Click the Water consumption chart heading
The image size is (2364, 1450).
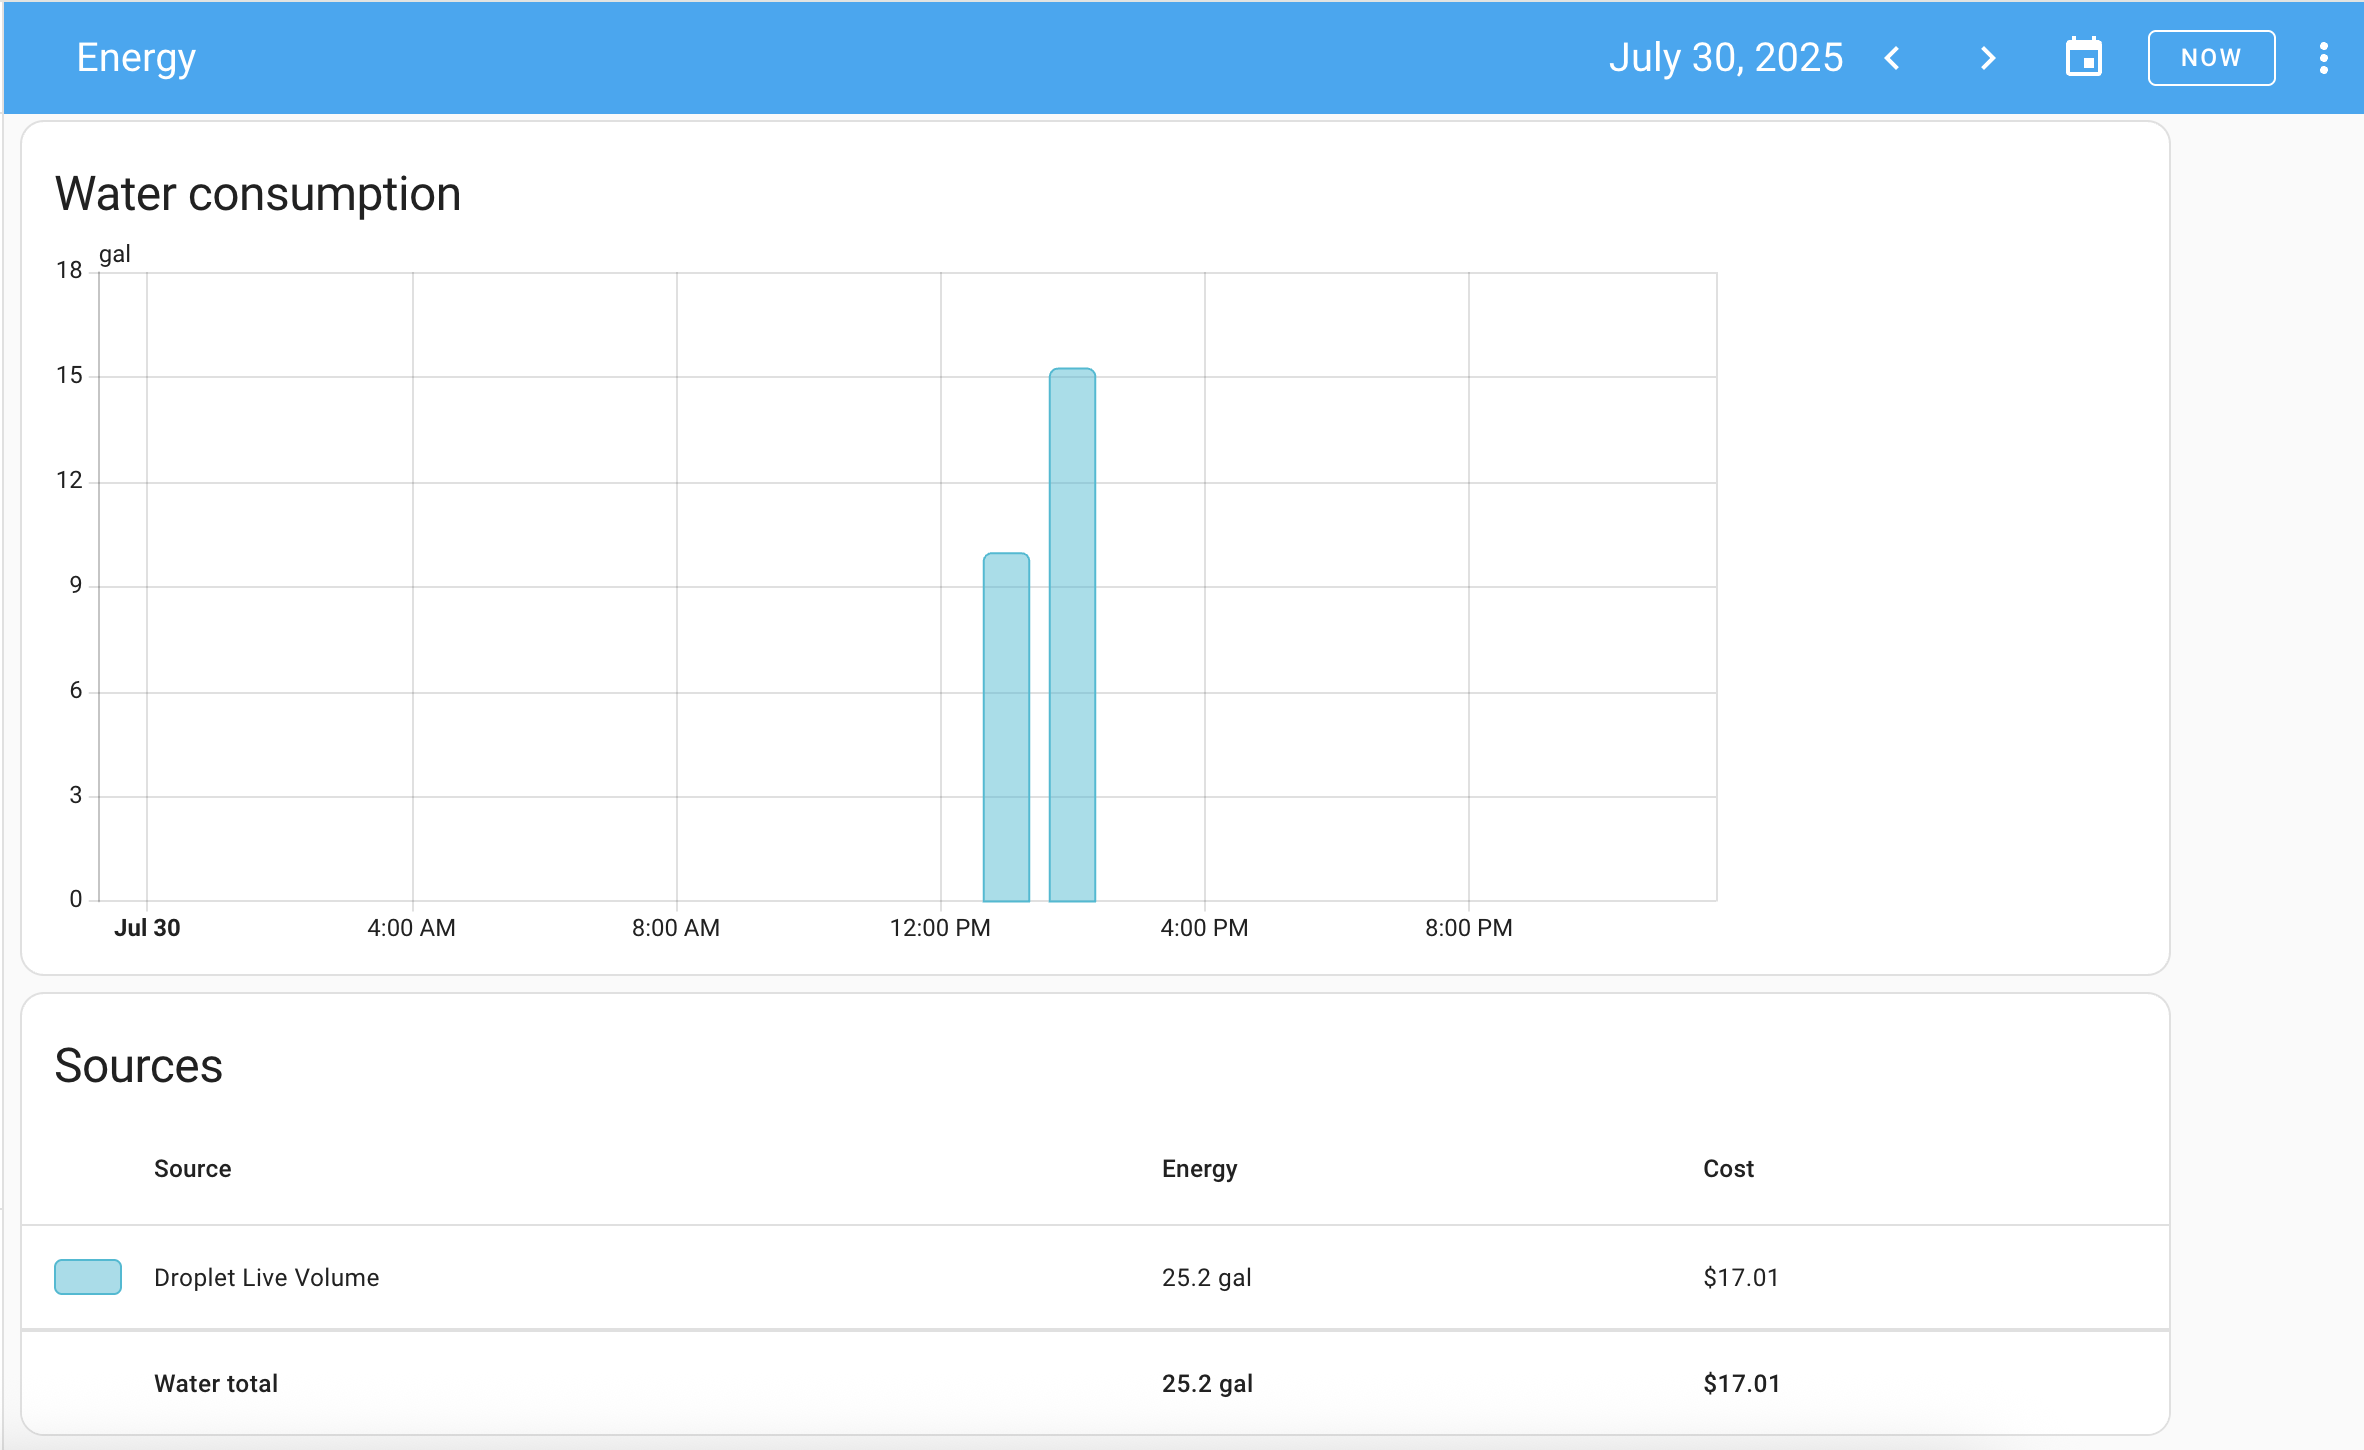(x=258, y=193)
